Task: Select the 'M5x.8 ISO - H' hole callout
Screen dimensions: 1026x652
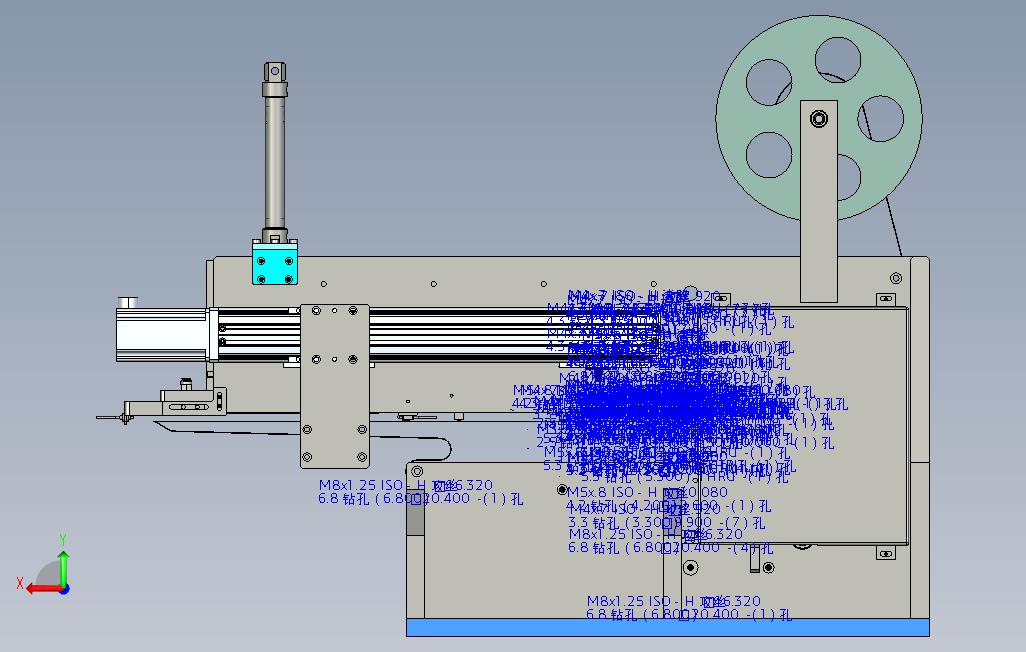Action: coord(647,492)
